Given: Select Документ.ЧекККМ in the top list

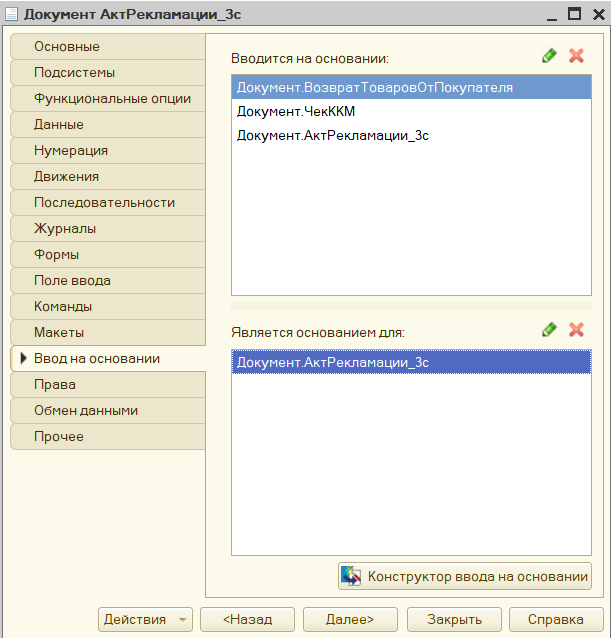Looking at the screenshot, I should click(x=295, y=111).
